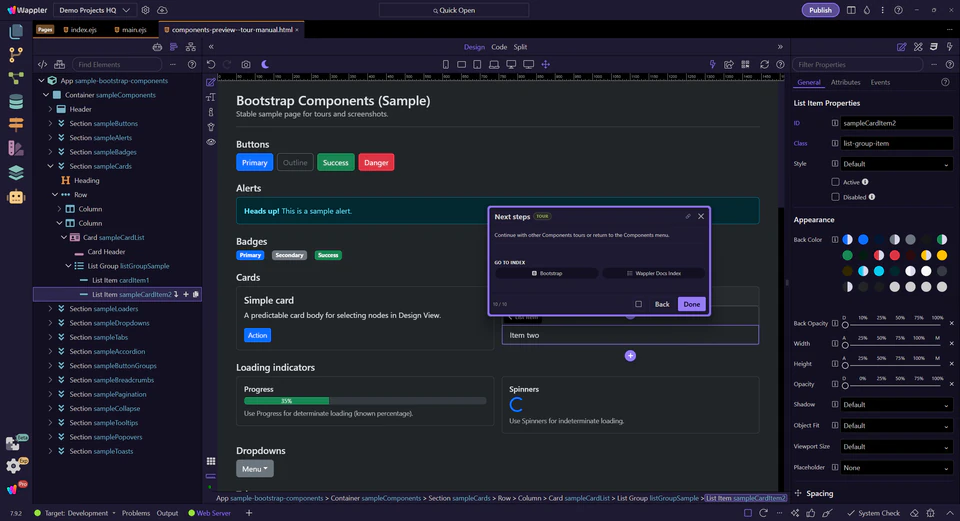Expand Section sampleLoaders tree node
The image size is (960, 521).
coord(50,309)
